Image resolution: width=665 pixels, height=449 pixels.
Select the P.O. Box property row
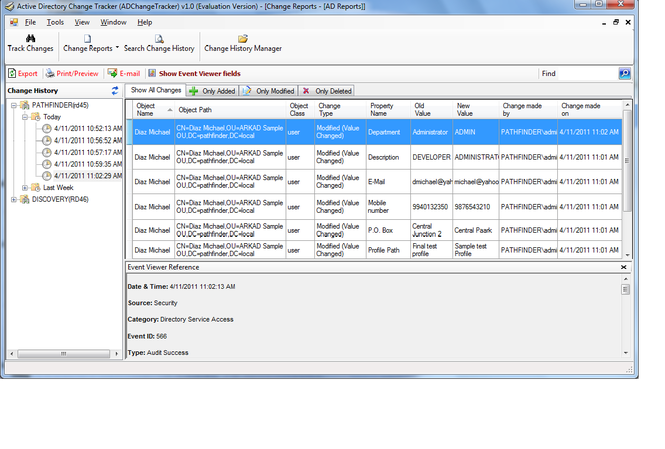click(x=377, y=230)
